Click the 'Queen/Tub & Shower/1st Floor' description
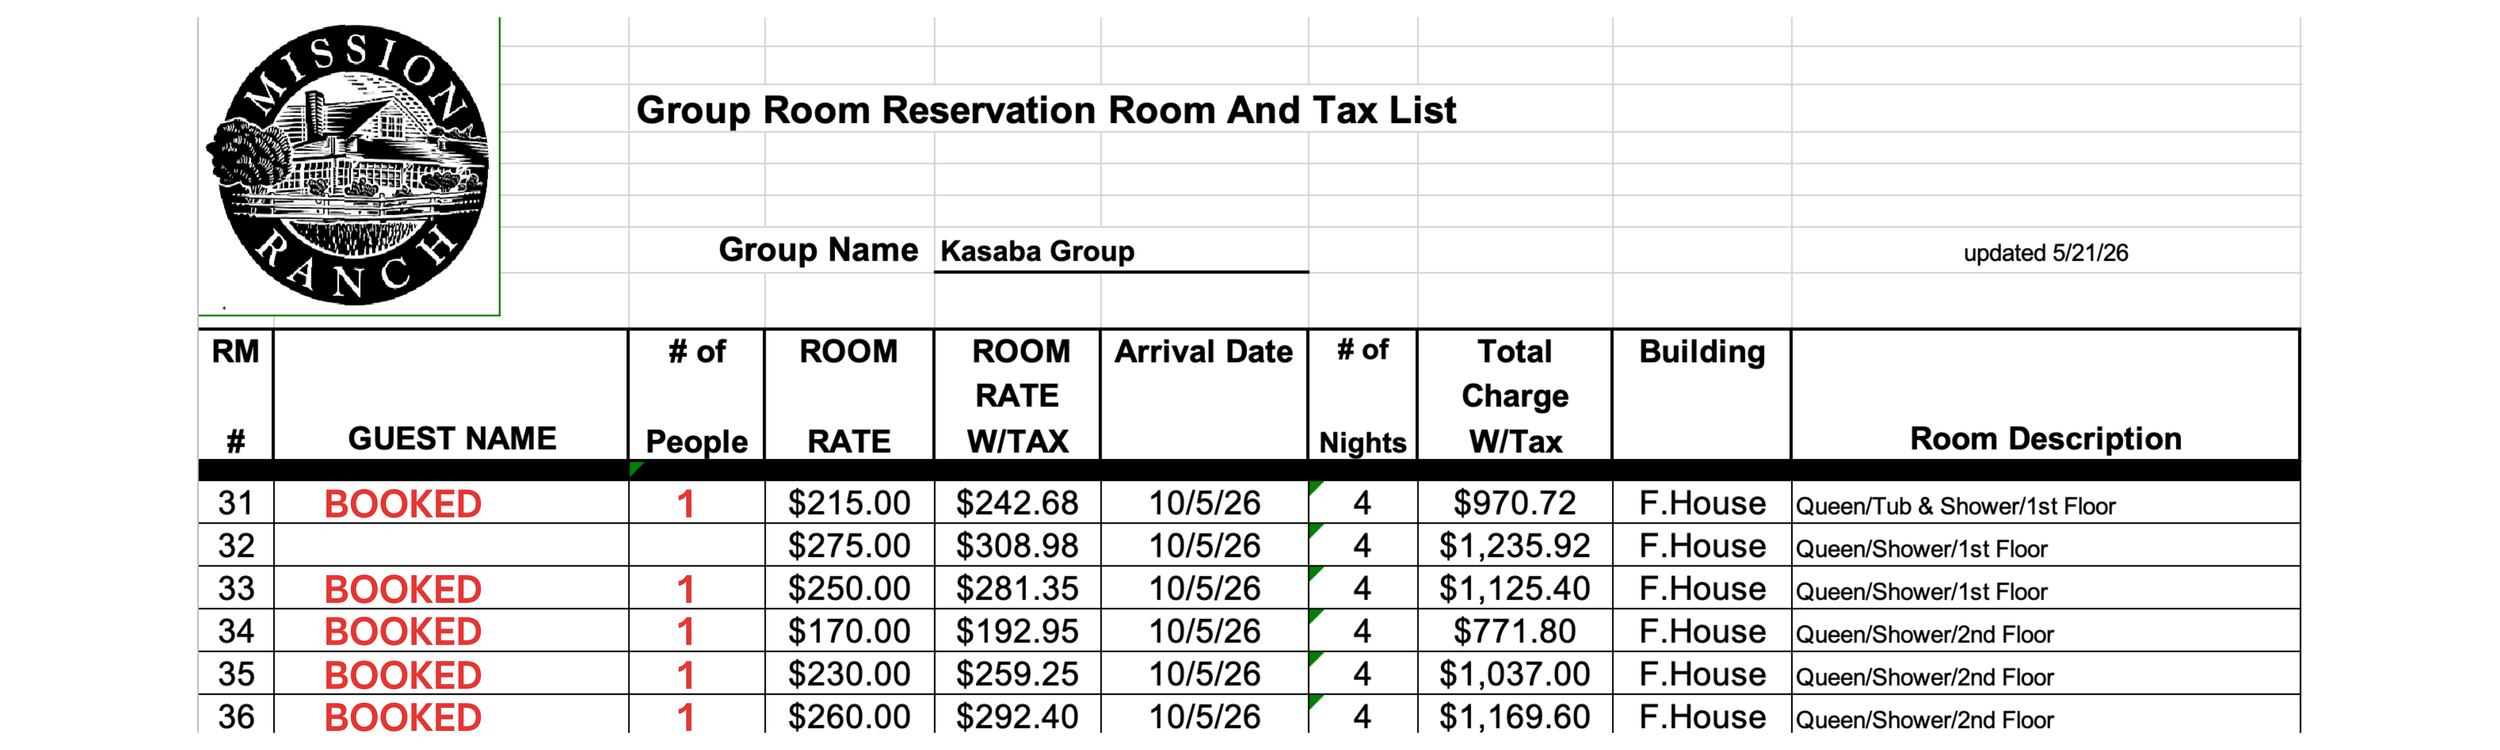This screenshot has height=750, width=2500. tap(1955, 506)
